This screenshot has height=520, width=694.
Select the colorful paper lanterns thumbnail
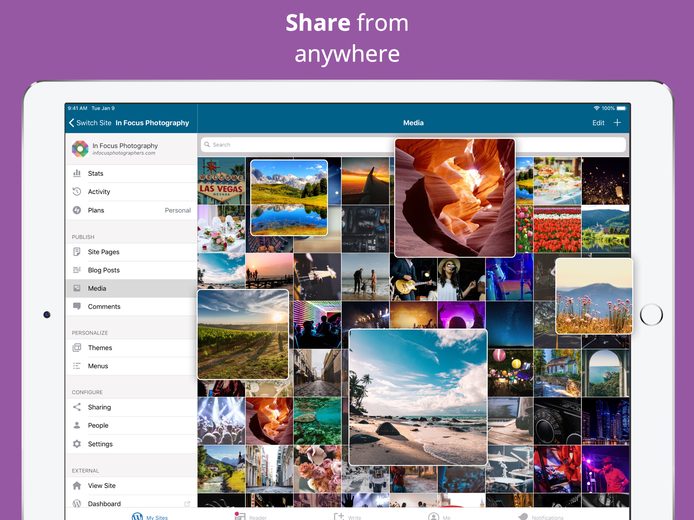tap(510, 373)
